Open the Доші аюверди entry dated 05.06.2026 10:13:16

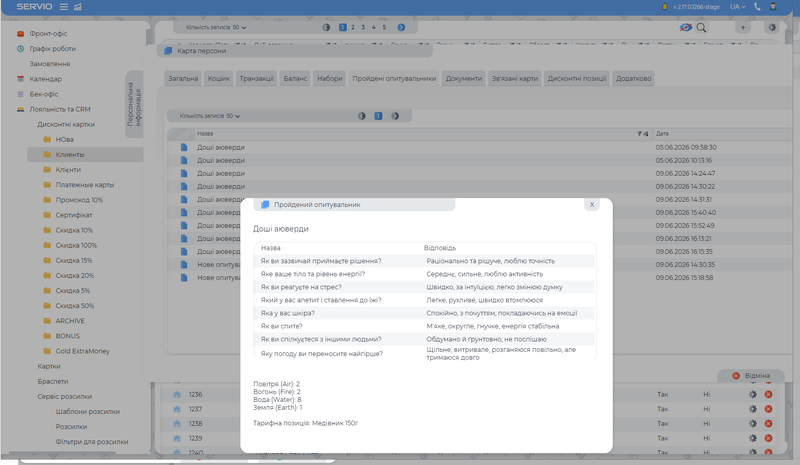pyautogui.click(x=221, y=160)
